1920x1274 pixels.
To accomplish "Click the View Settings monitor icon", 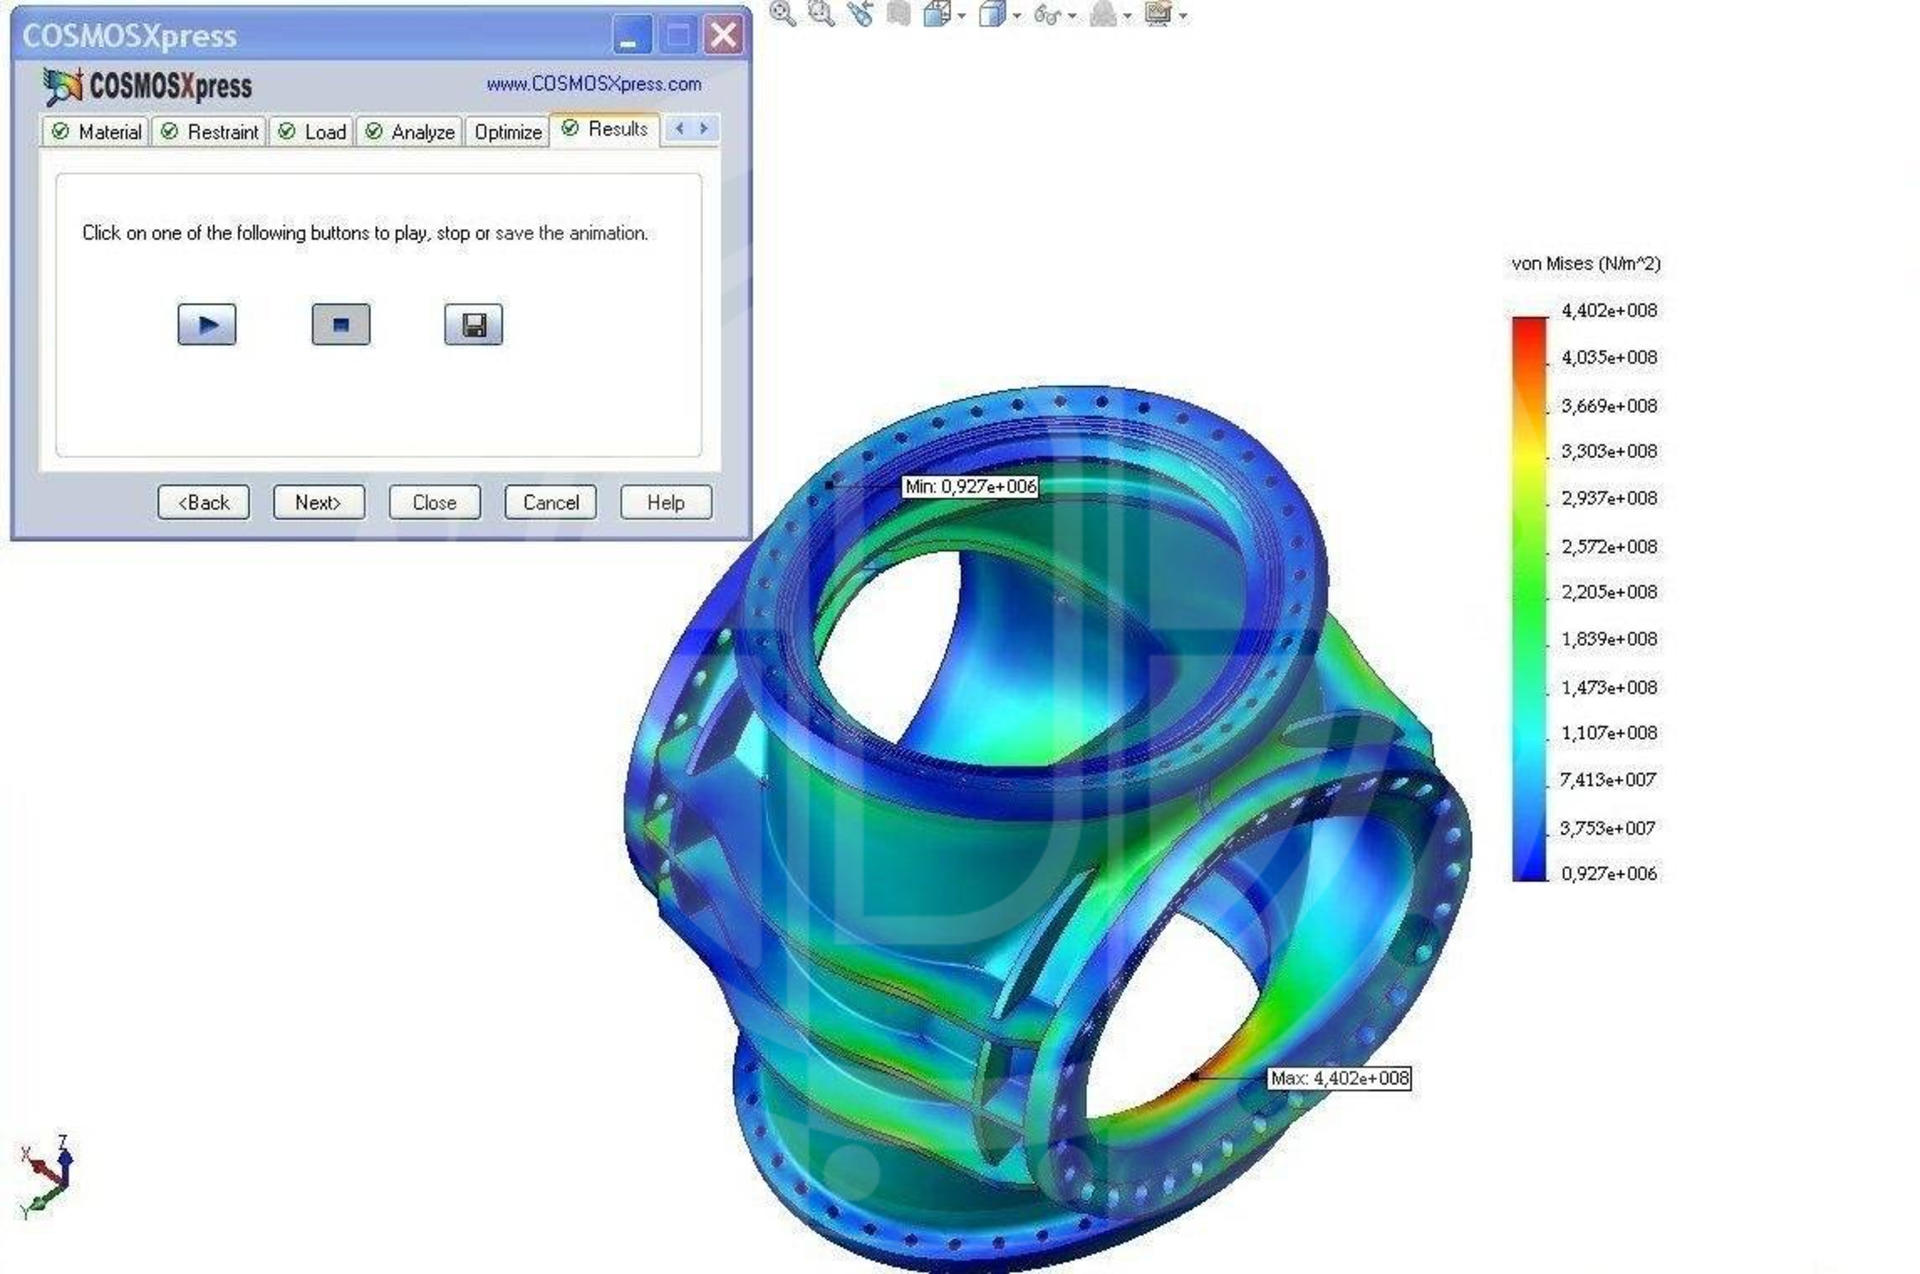I will click(1157, 13).
